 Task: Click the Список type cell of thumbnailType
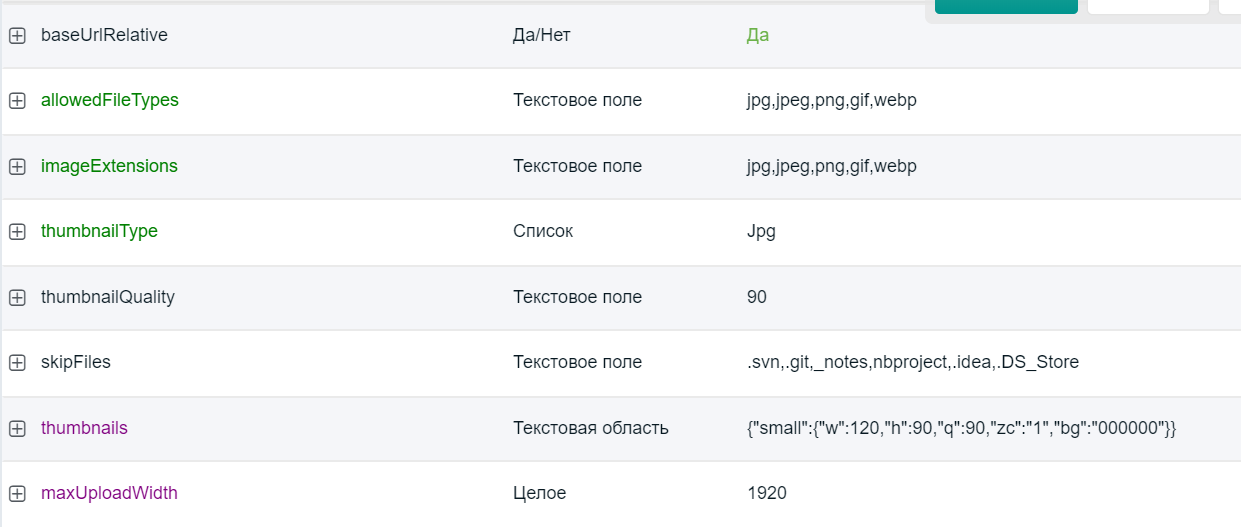[543, 231]
